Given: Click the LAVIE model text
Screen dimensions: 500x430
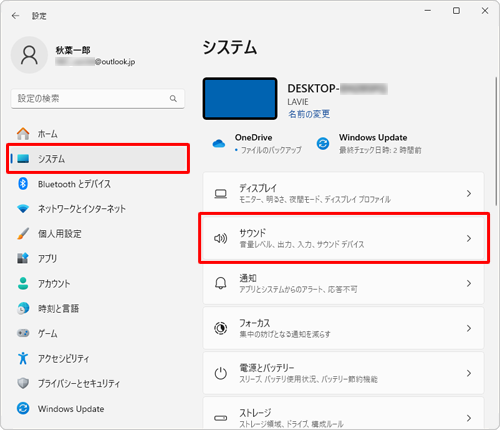Looking at the screenshot, I should [298, 102].
